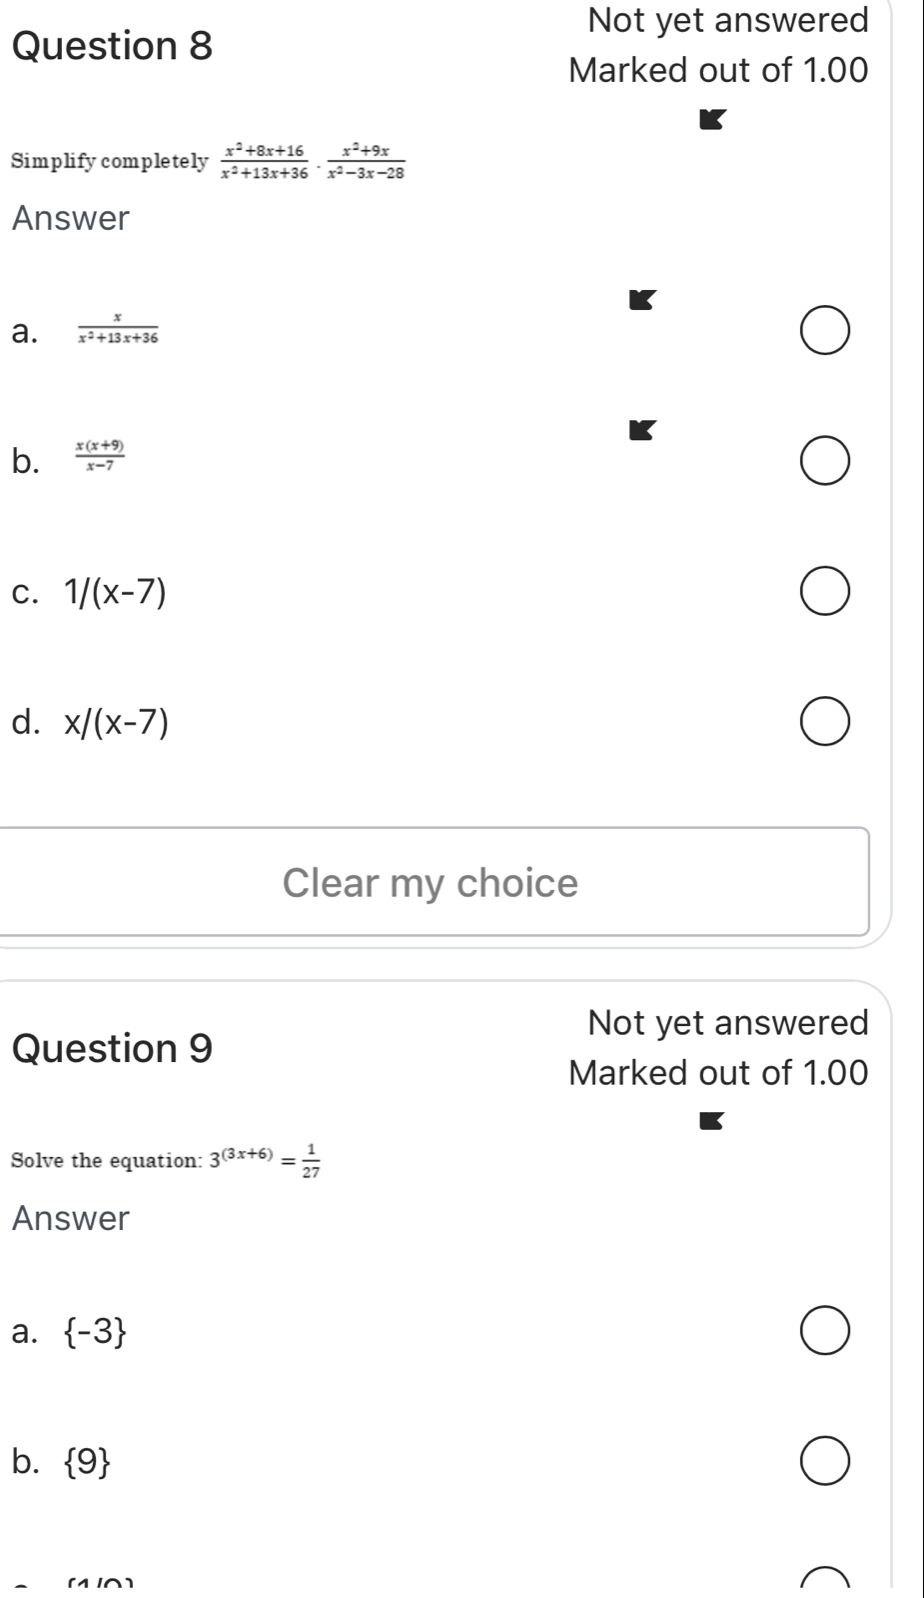The height and width of the screenshot is (1598, 924).
Task: Click the Simplify completely rational expression
Action: (313, 161)
